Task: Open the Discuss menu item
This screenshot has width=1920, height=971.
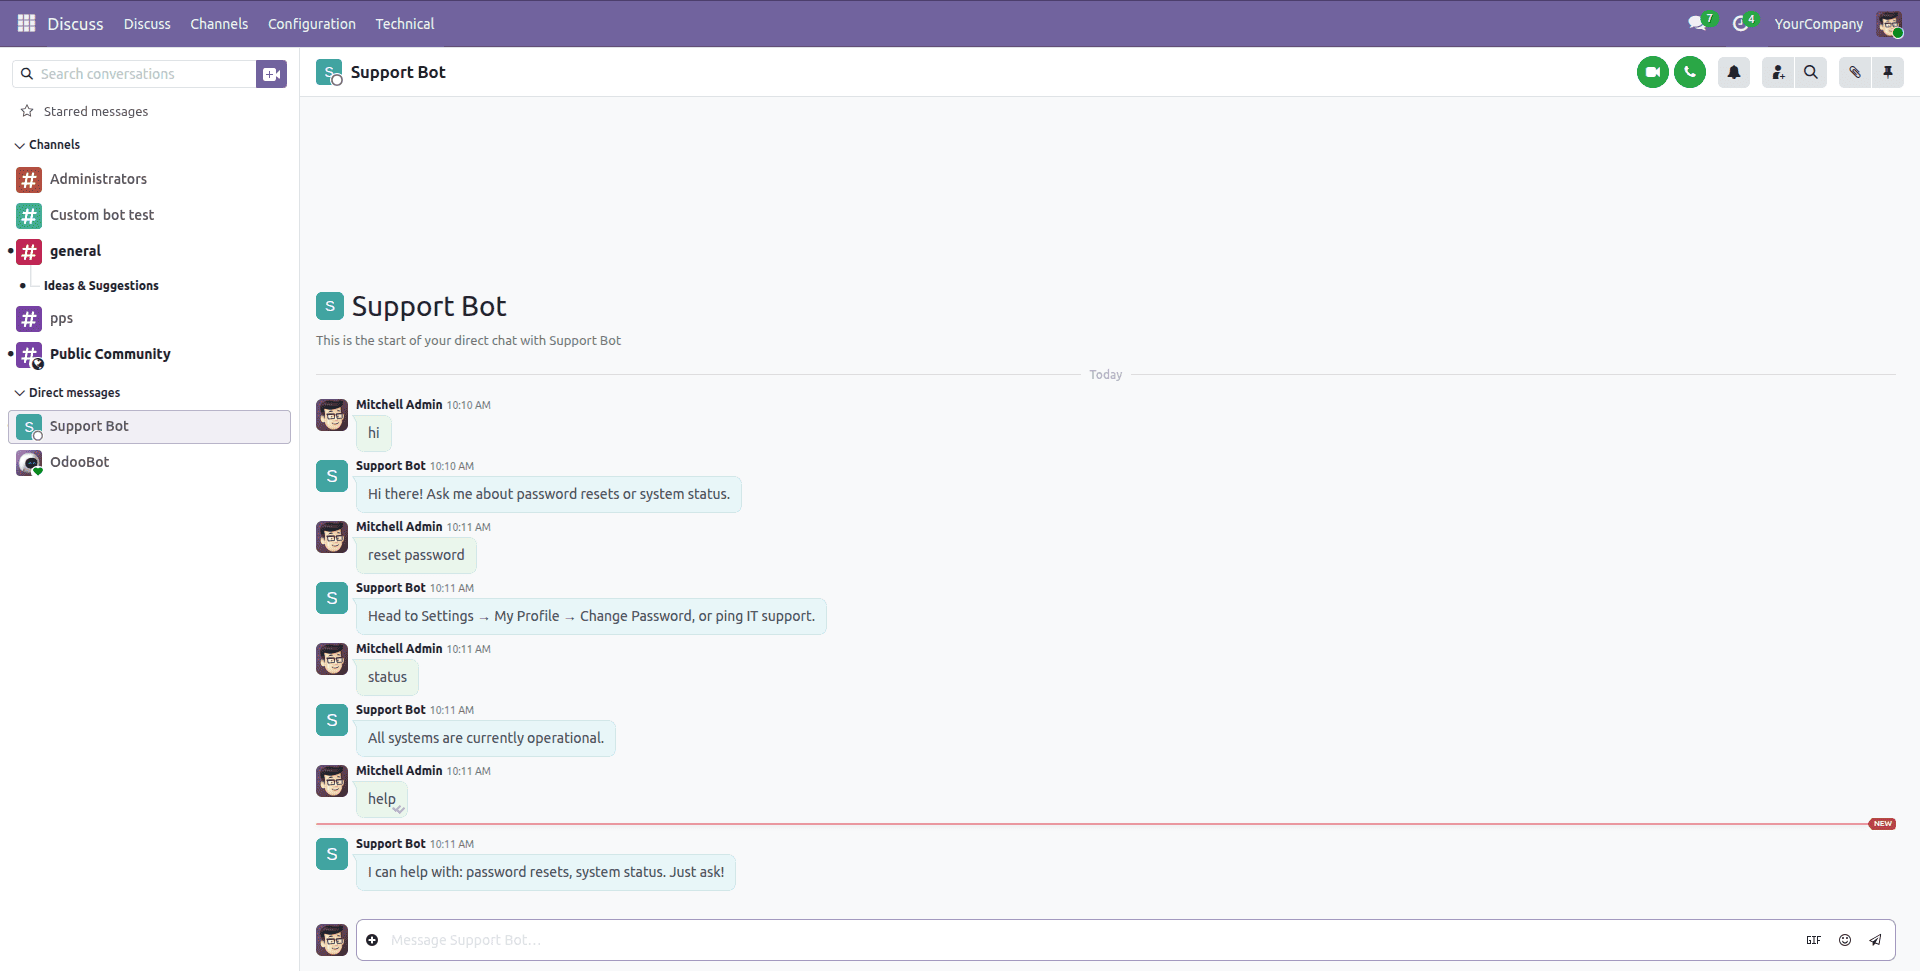Action: click(147, 23)
